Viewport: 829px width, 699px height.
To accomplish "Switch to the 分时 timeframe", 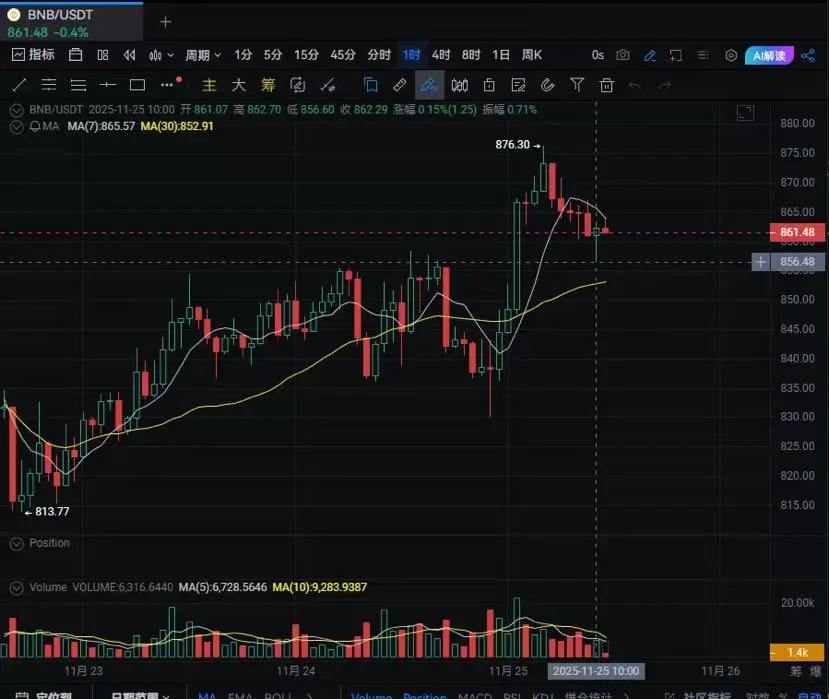I will [x=379, y=55].
